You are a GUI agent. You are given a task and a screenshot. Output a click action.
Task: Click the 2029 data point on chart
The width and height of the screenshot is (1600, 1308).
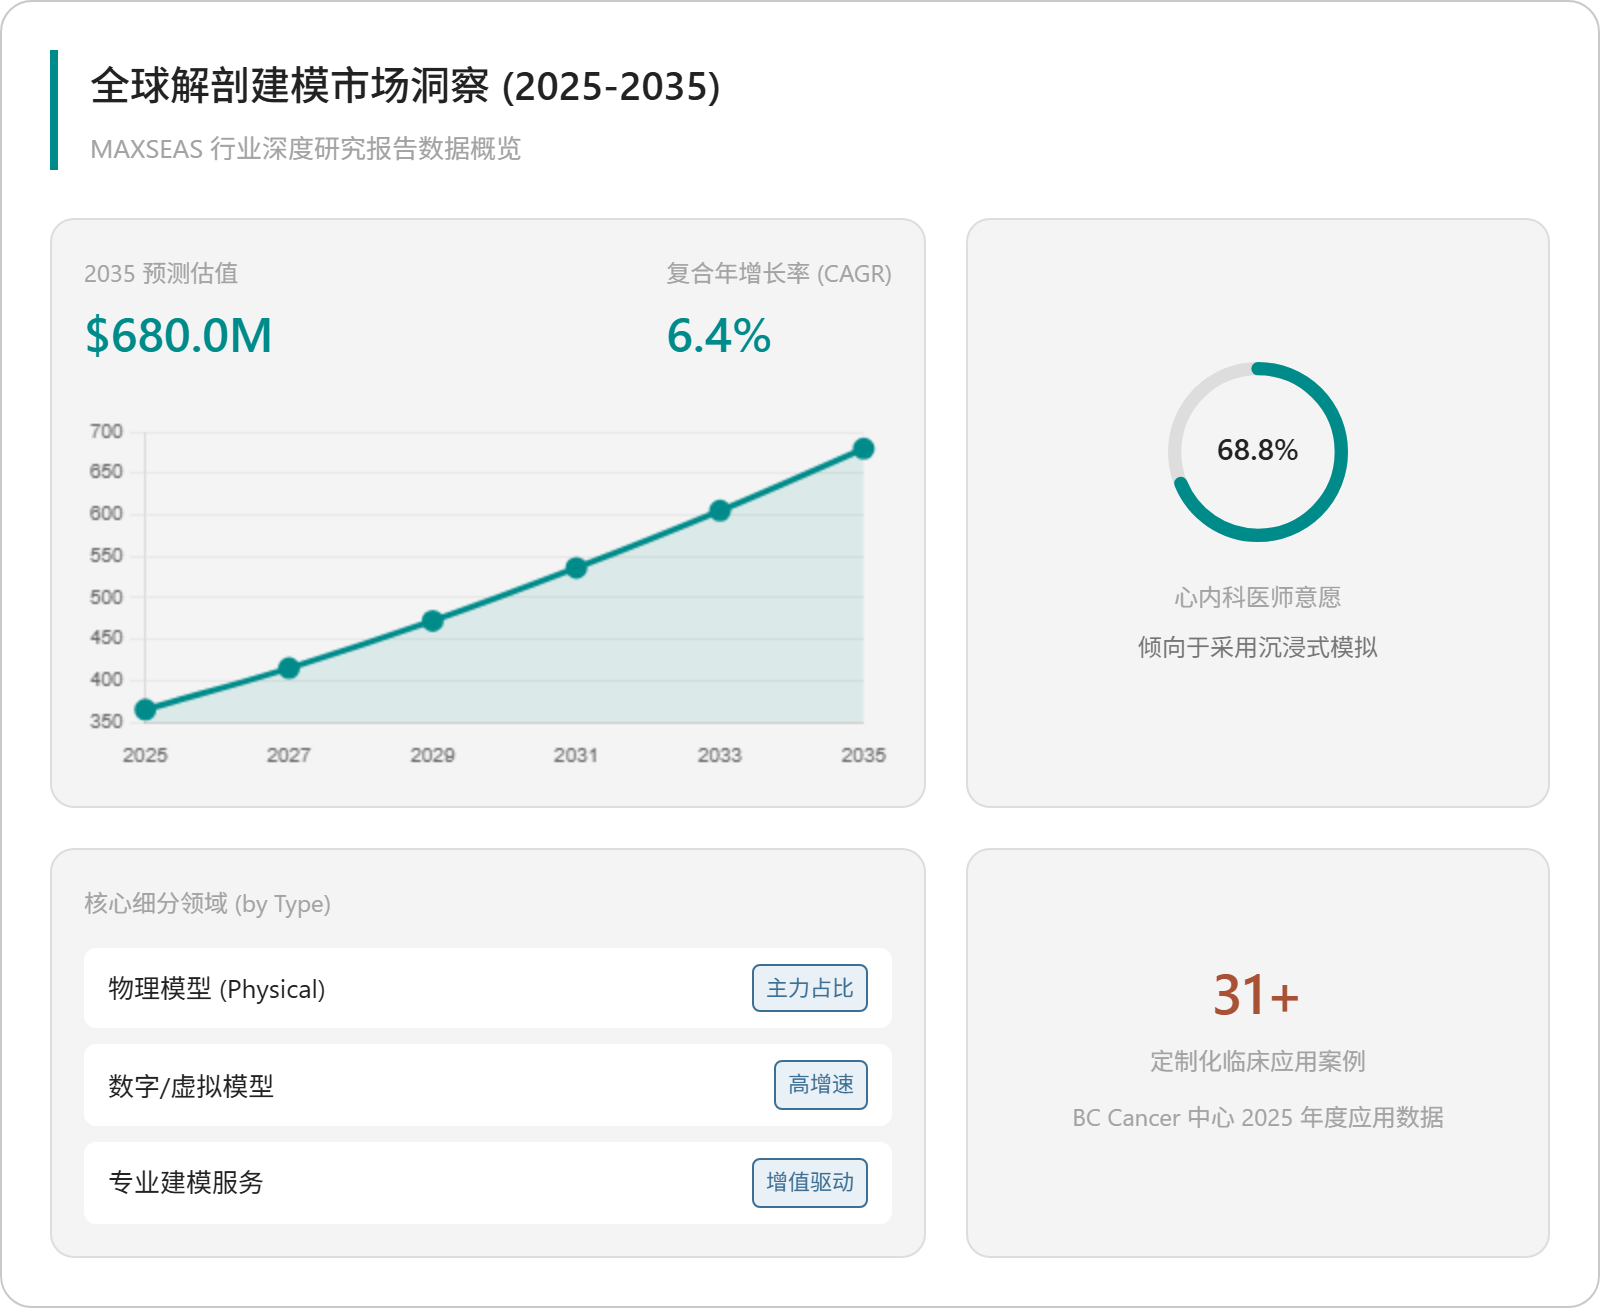433,621
